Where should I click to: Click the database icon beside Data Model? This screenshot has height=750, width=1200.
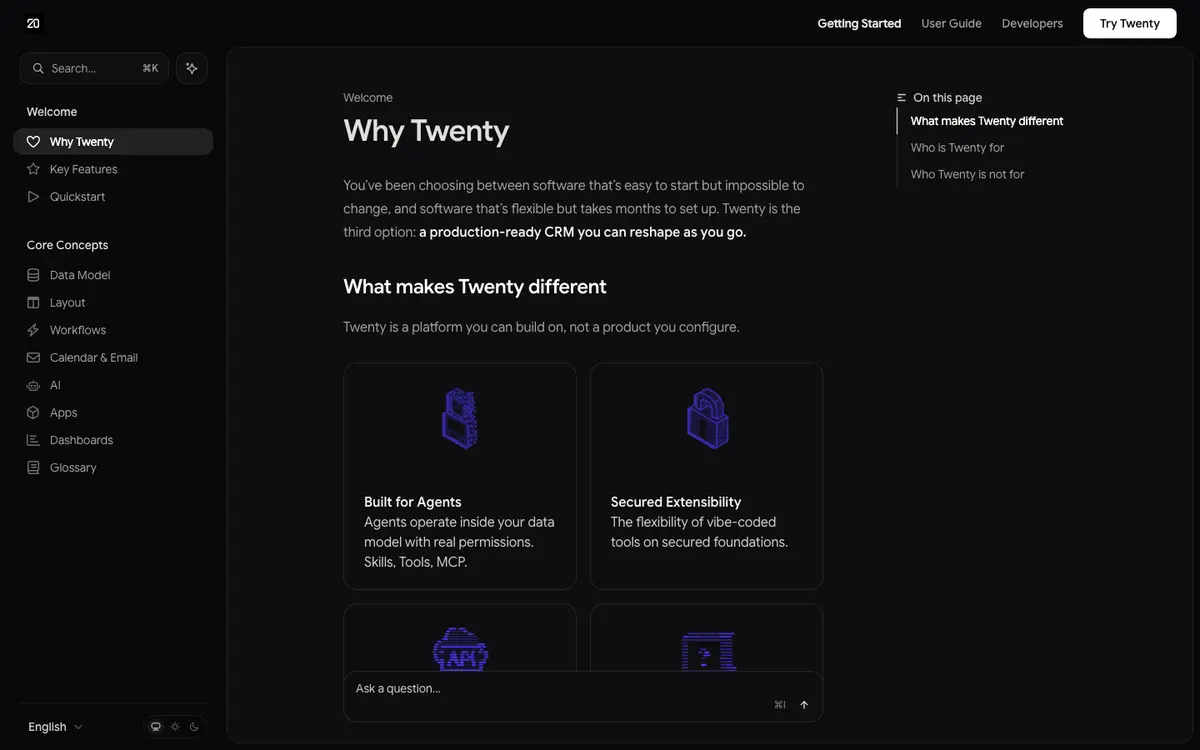click(x=33, y=275)
